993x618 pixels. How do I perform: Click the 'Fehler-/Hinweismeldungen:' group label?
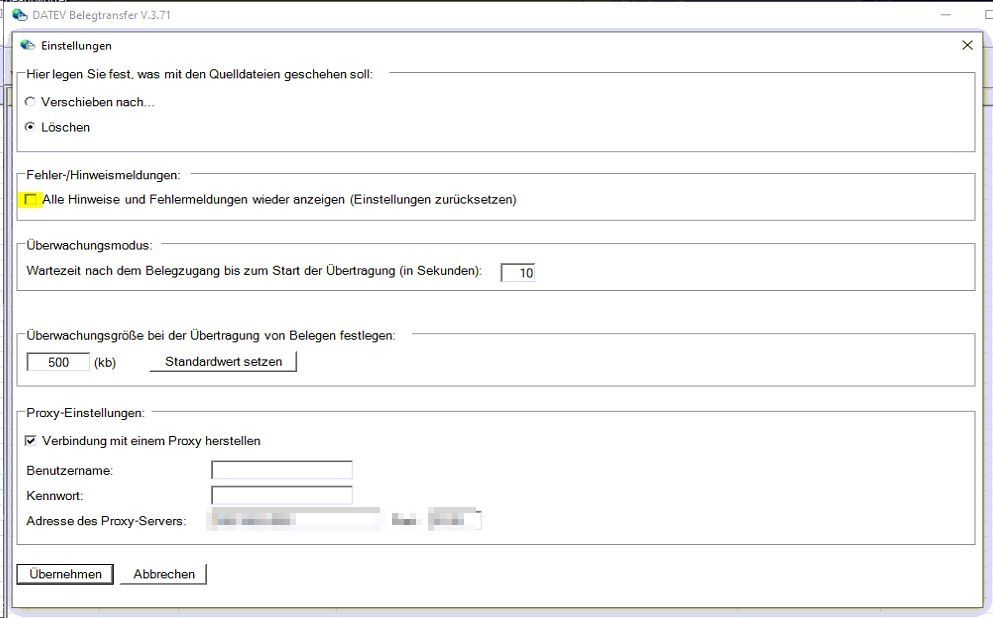pyautogui.click(x=103, y=175)
